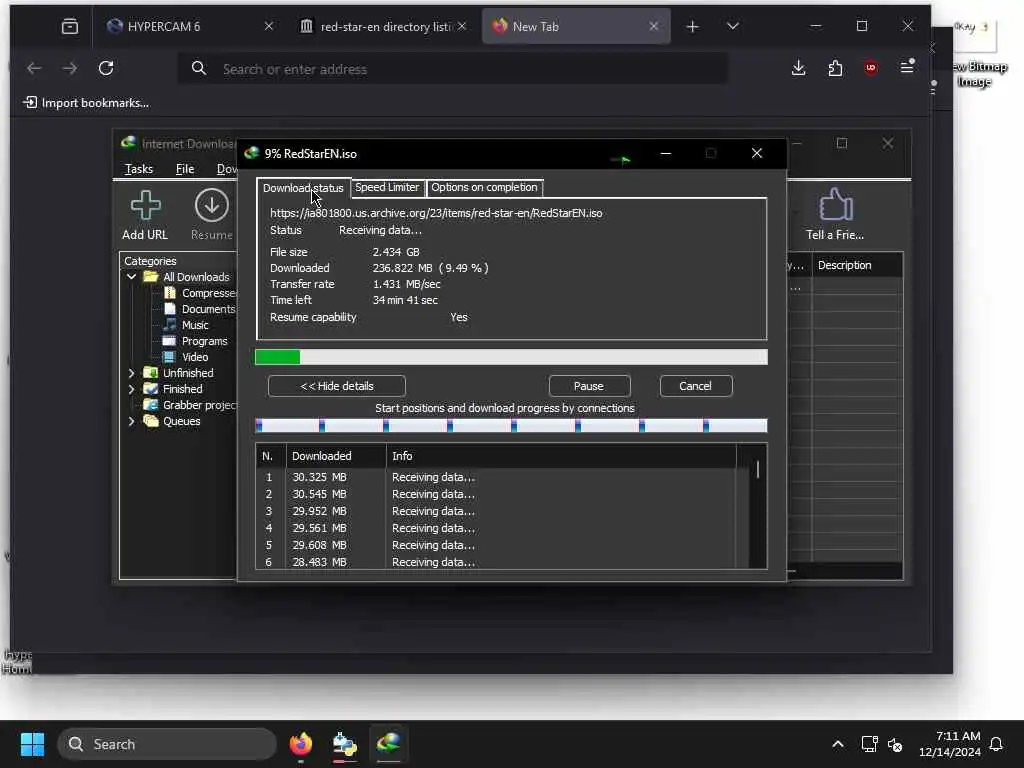Open a new tab with plus button
The width and height of the screenshot is (1024, 768).
coord(693,27)
